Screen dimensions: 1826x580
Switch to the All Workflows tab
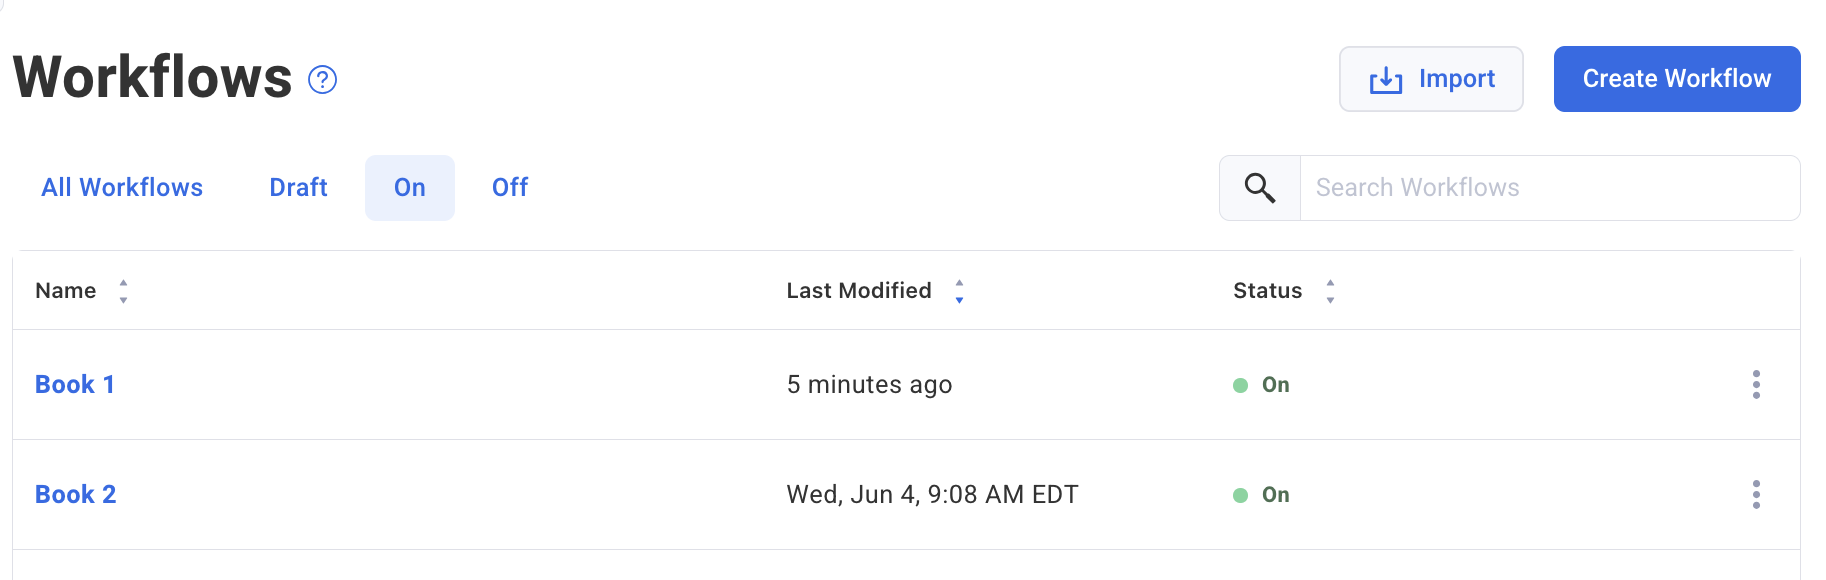coord(122,187)
